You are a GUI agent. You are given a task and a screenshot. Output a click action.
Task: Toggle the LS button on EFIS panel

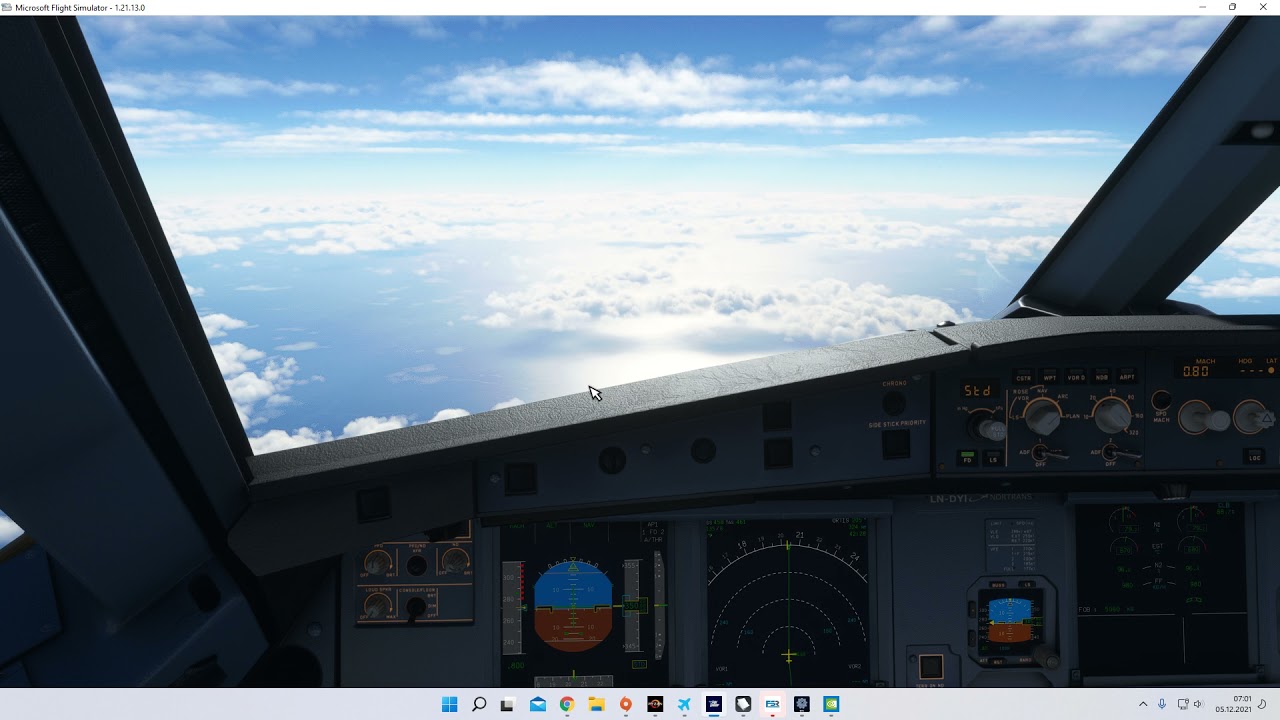tap(993, 458)
